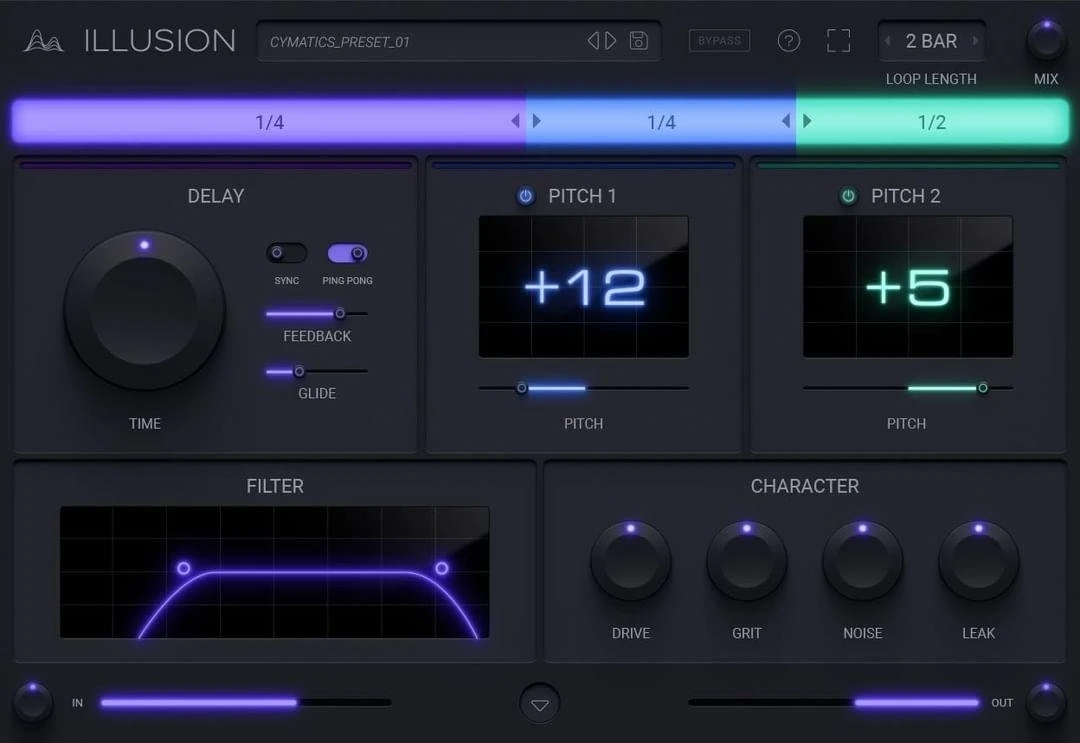Select the blue 1/4 loop segment

pos(661,122)
